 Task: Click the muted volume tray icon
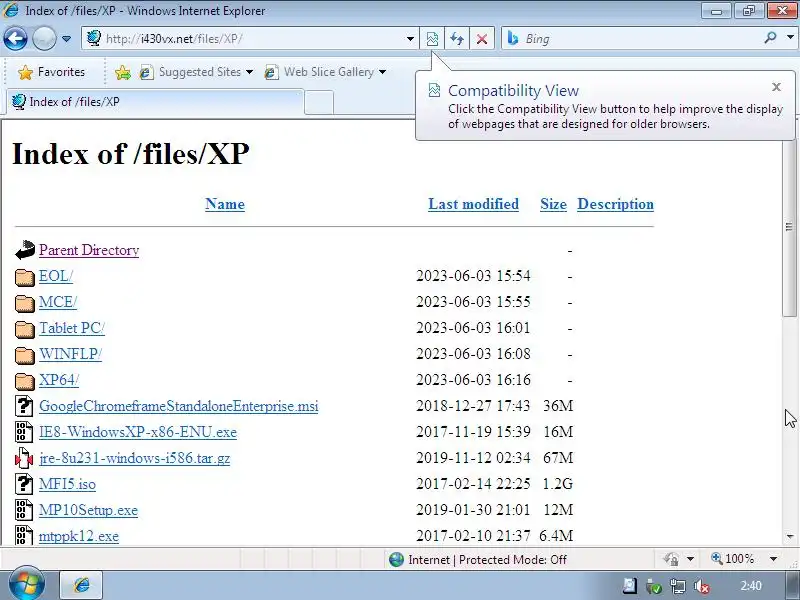[x=702, y=586]
